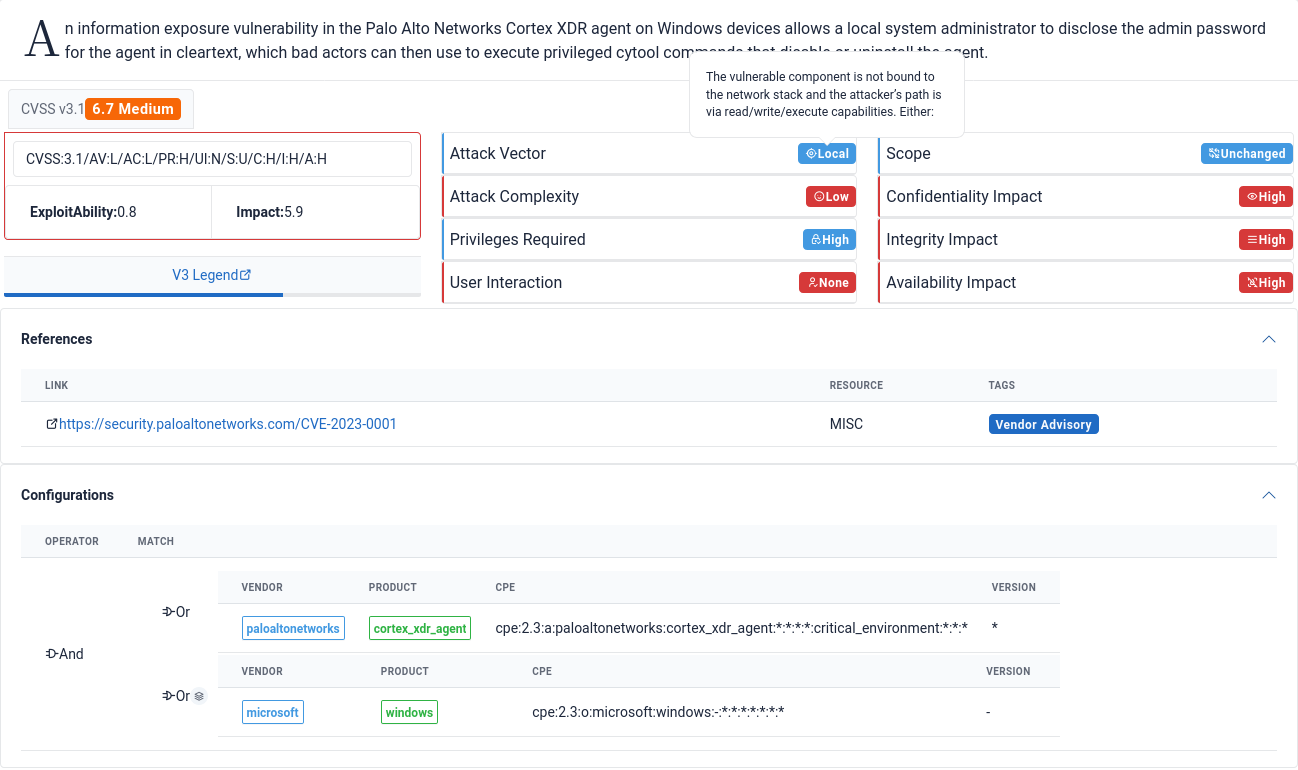Image resolution: width=1298 pixels, height=770 pixels.
Task: Click the RESOURCE column header
Action: (856, 385)
